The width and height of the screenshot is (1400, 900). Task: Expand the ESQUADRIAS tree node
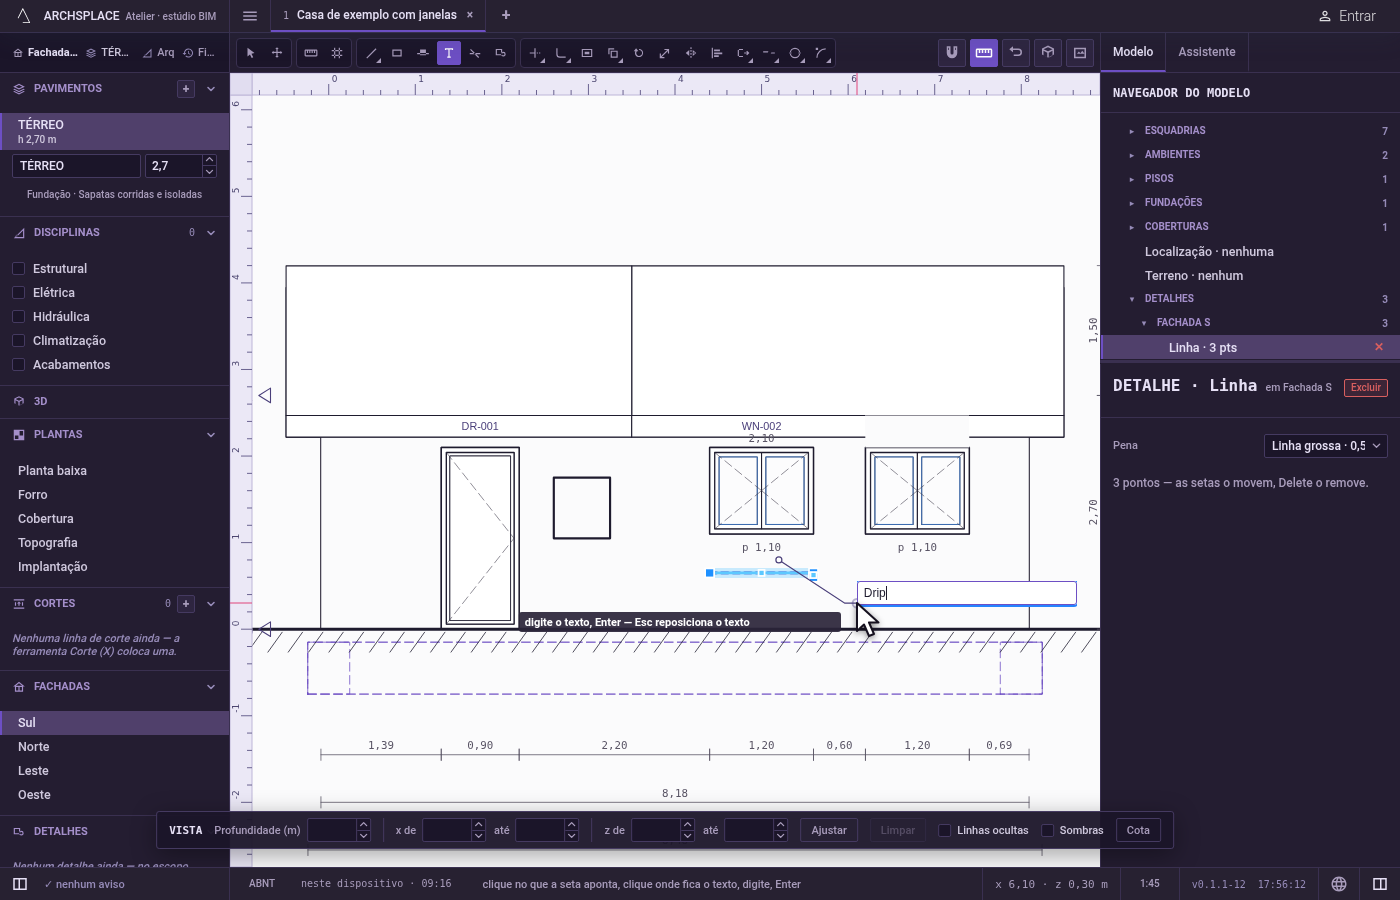1131,131
